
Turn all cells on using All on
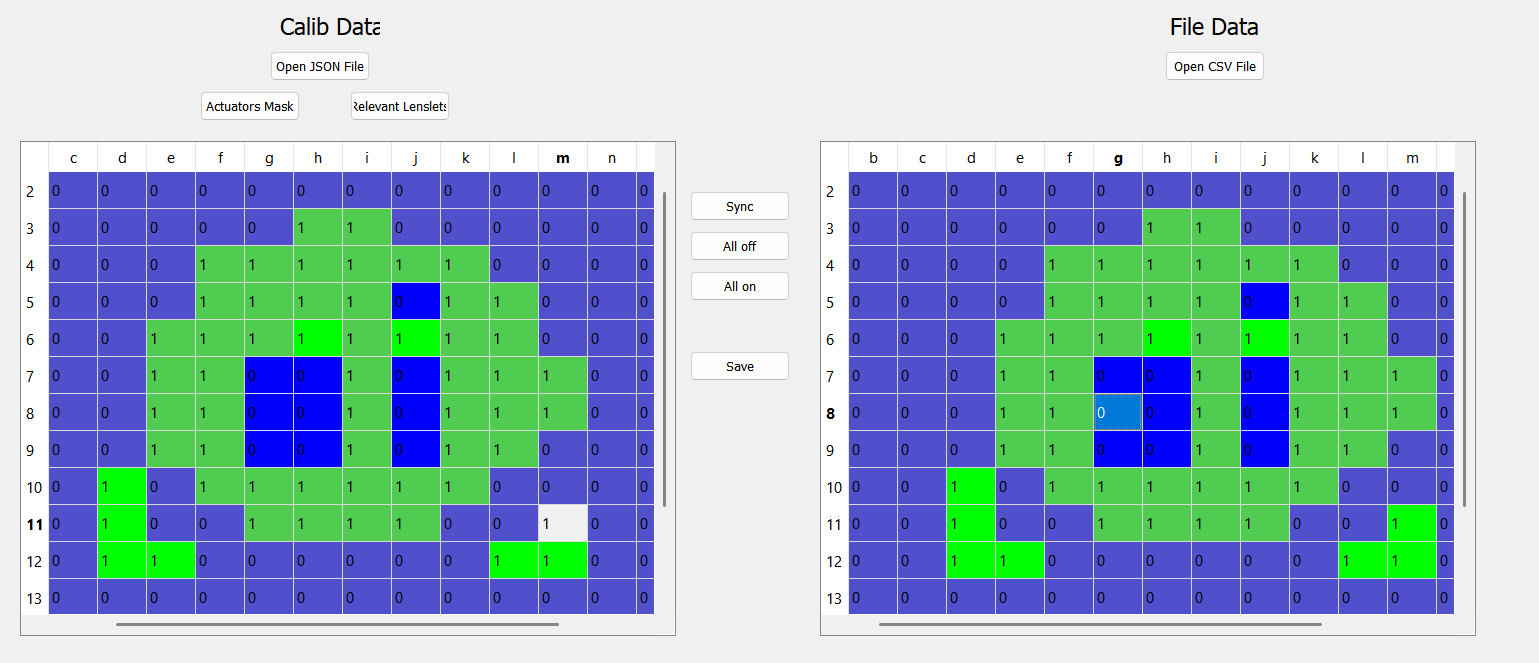[x=739, y=285]
